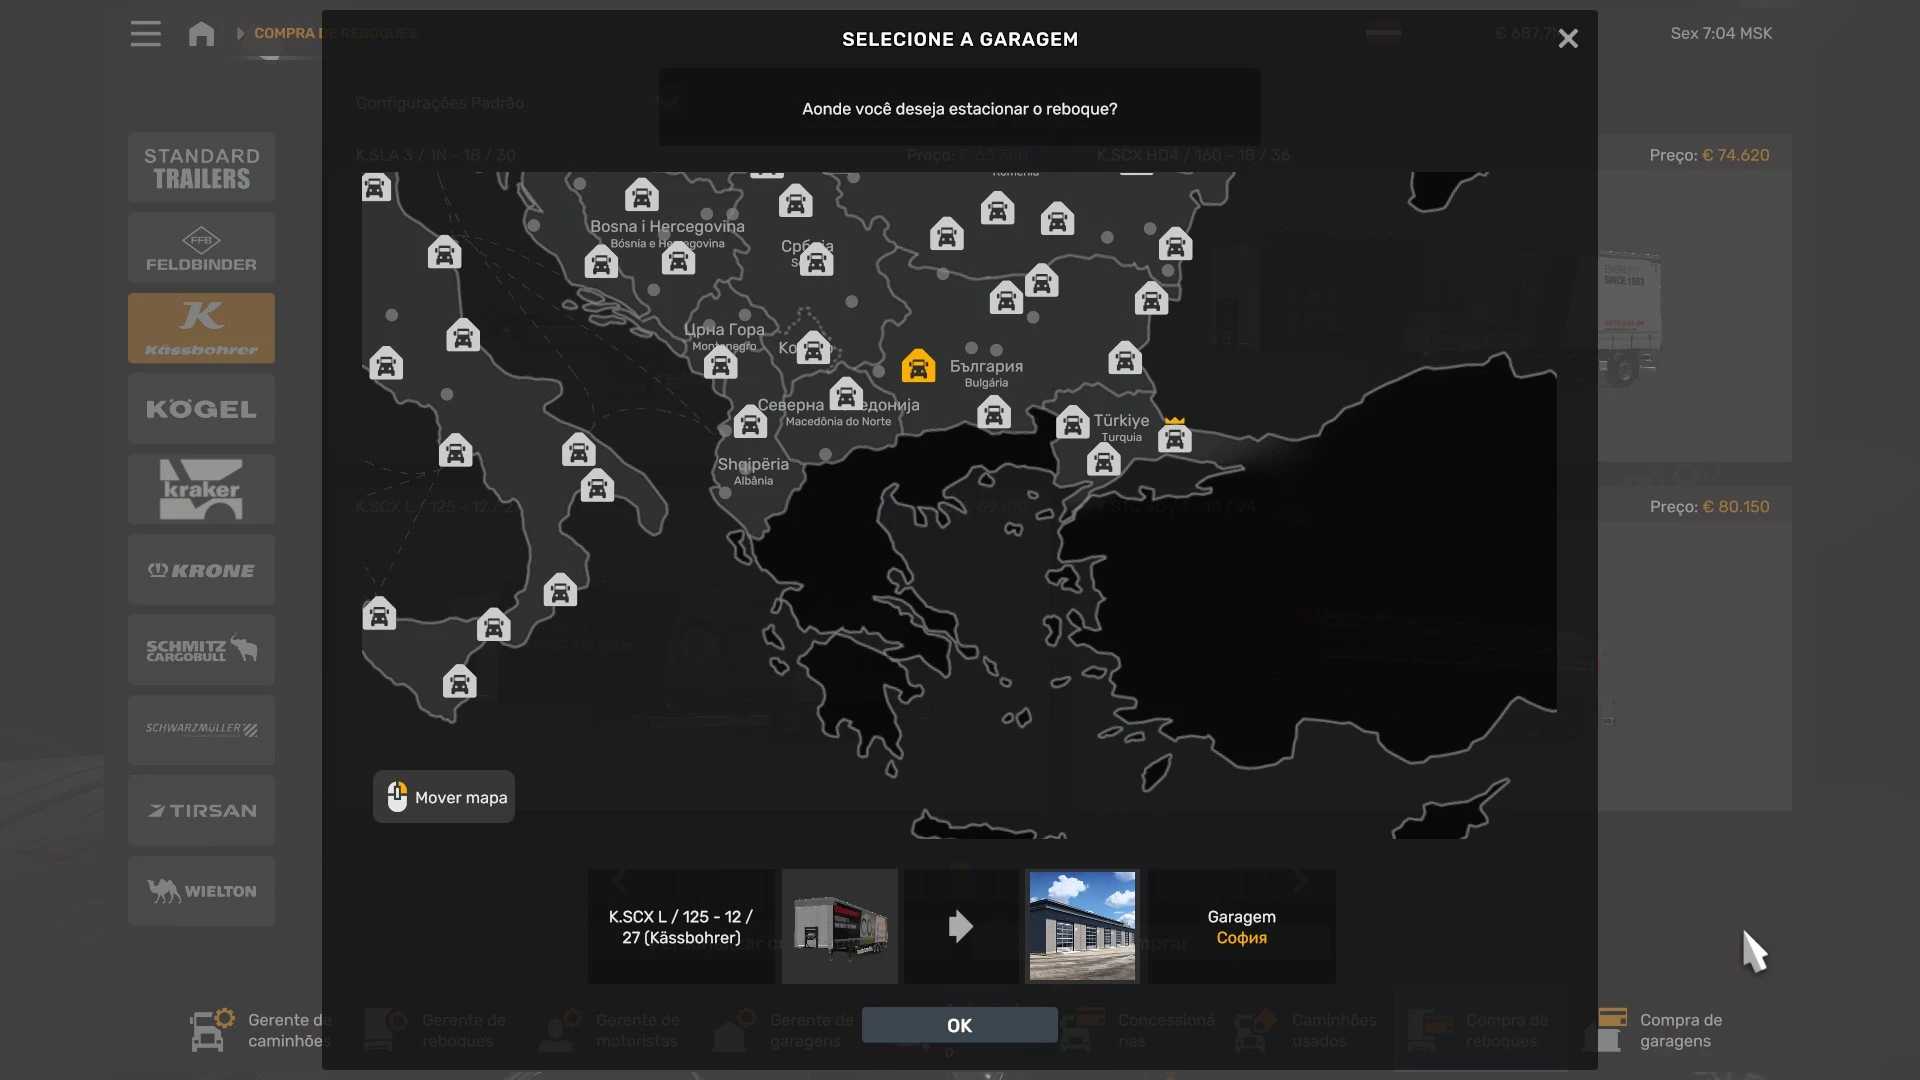The height and width of the screenshot is (1080, 1920).
Task: Select the Kässbohrer brand logo
Action: pyautogui.click(x=201, y=328)
